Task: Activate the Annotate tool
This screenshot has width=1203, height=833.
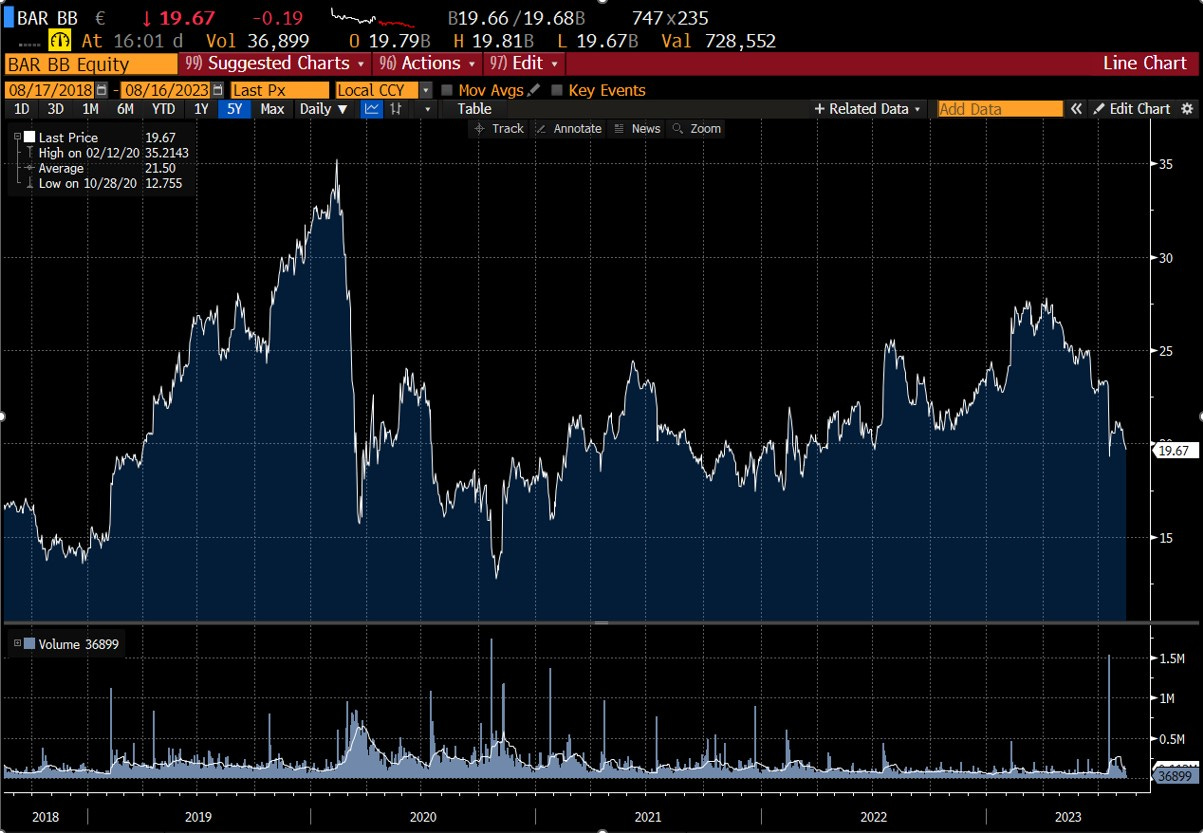Action: [569, 128]
